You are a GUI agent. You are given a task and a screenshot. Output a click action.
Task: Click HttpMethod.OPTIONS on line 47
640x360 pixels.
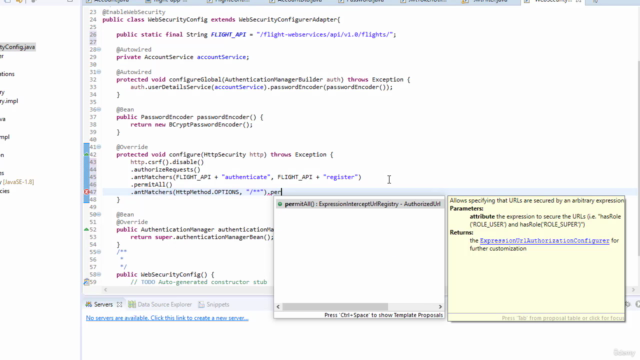point(207,192)
